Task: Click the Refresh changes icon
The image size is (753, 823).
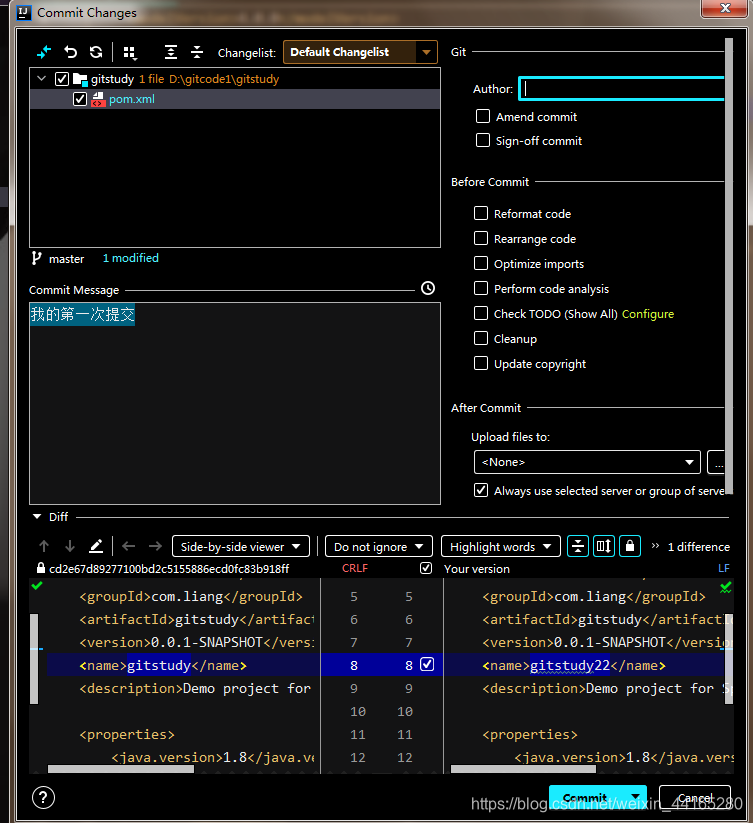Action: [x=96, y=52]
